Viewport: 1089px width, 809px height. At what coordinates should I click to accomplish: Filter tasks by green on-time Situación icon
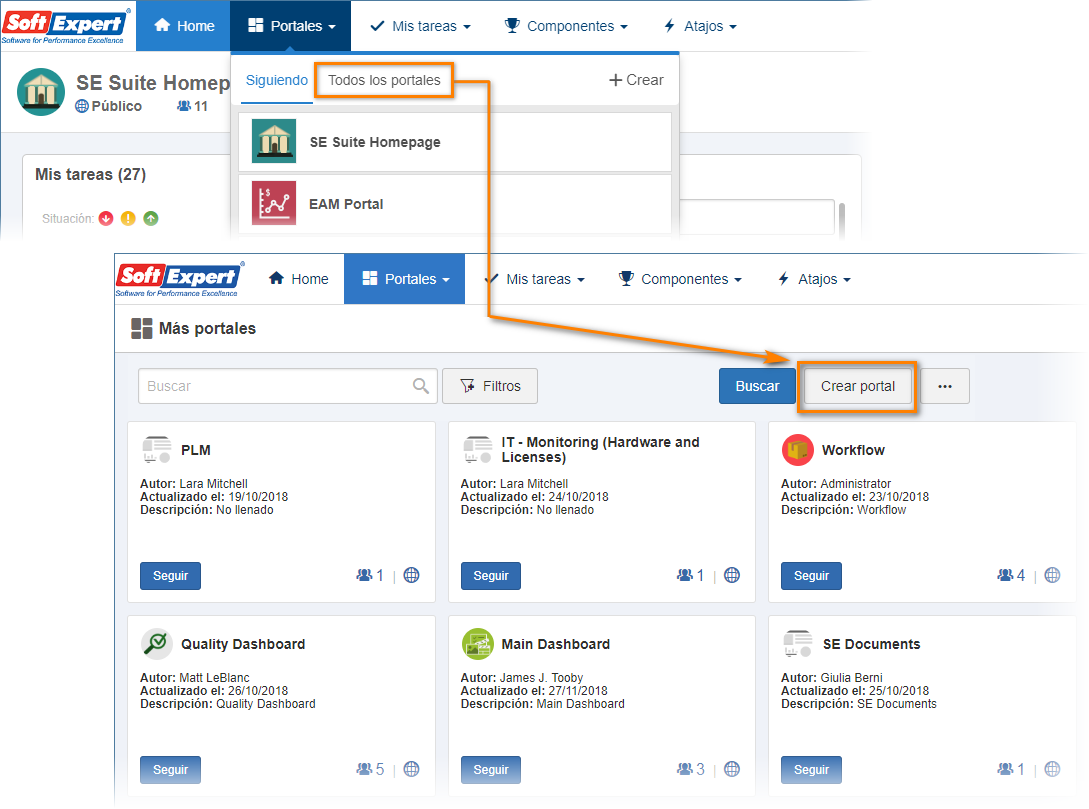151,219
